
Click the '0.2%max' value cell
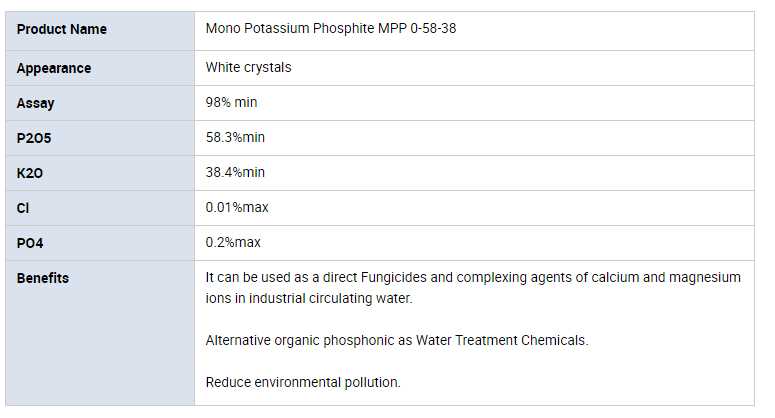click(233, 243)
